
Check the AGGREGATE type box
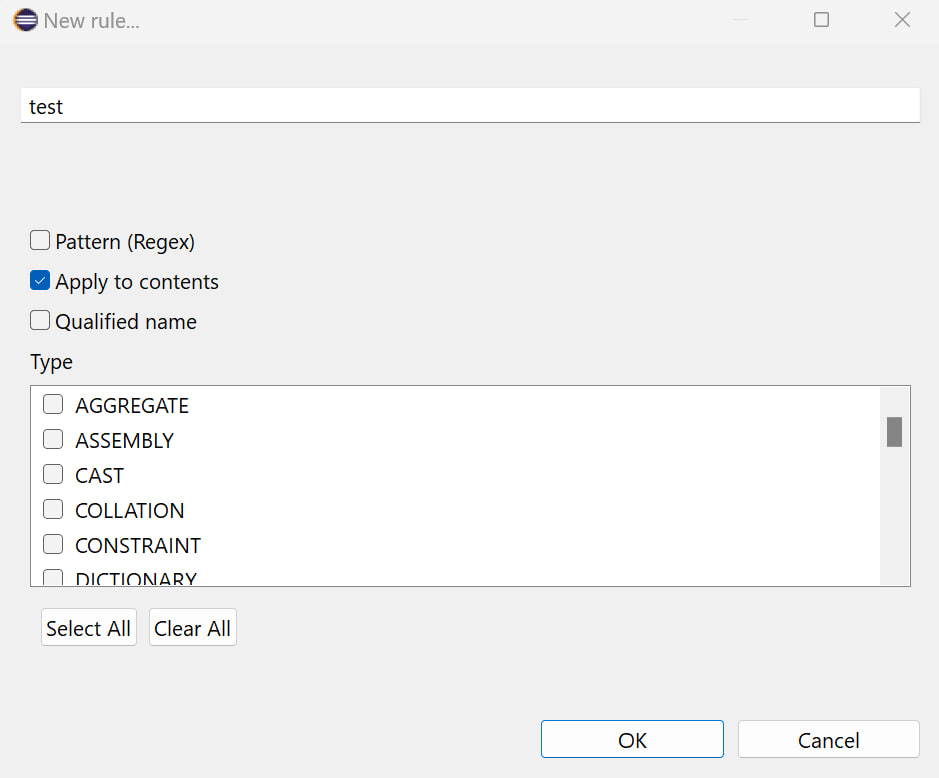point(53,404)
